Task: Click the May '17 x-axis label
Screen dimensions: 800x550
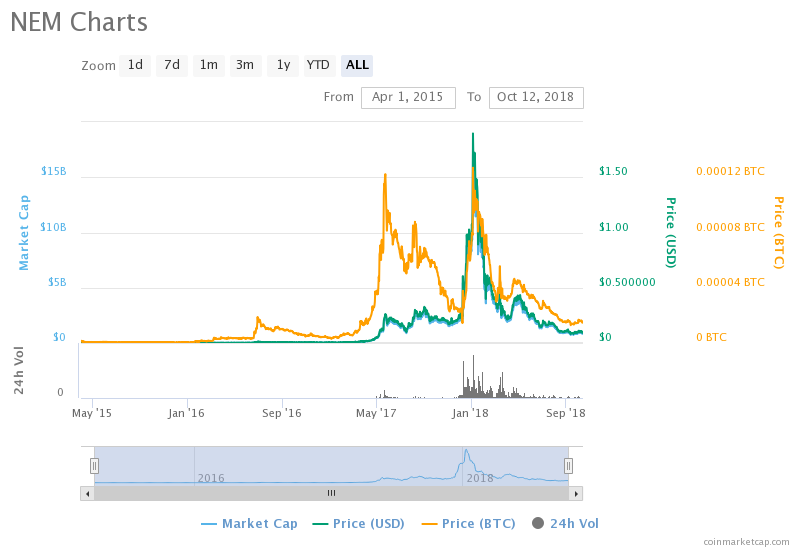Action: 376,413
